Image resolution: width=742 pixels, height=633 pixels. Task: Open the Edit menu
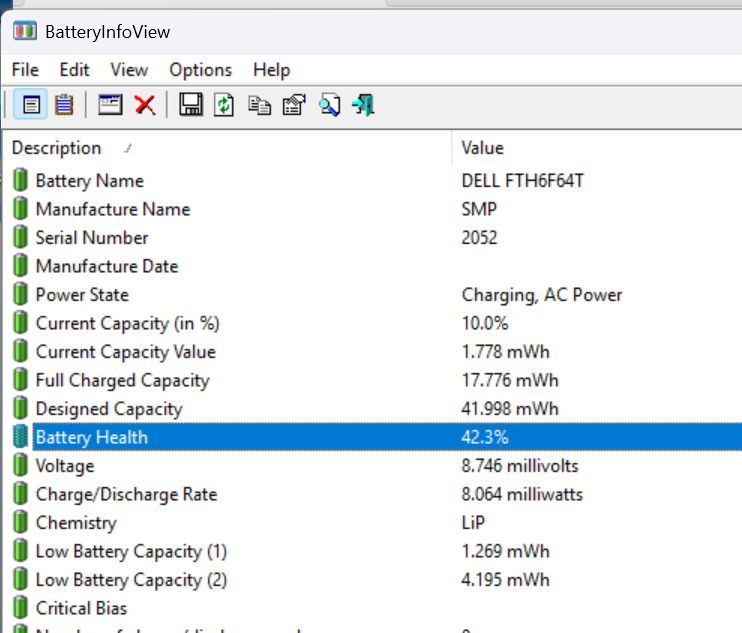click(74, 70)
